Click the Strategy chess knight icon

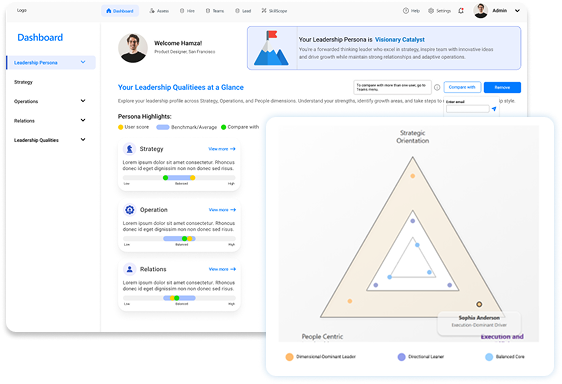click(x=129, y=148)
